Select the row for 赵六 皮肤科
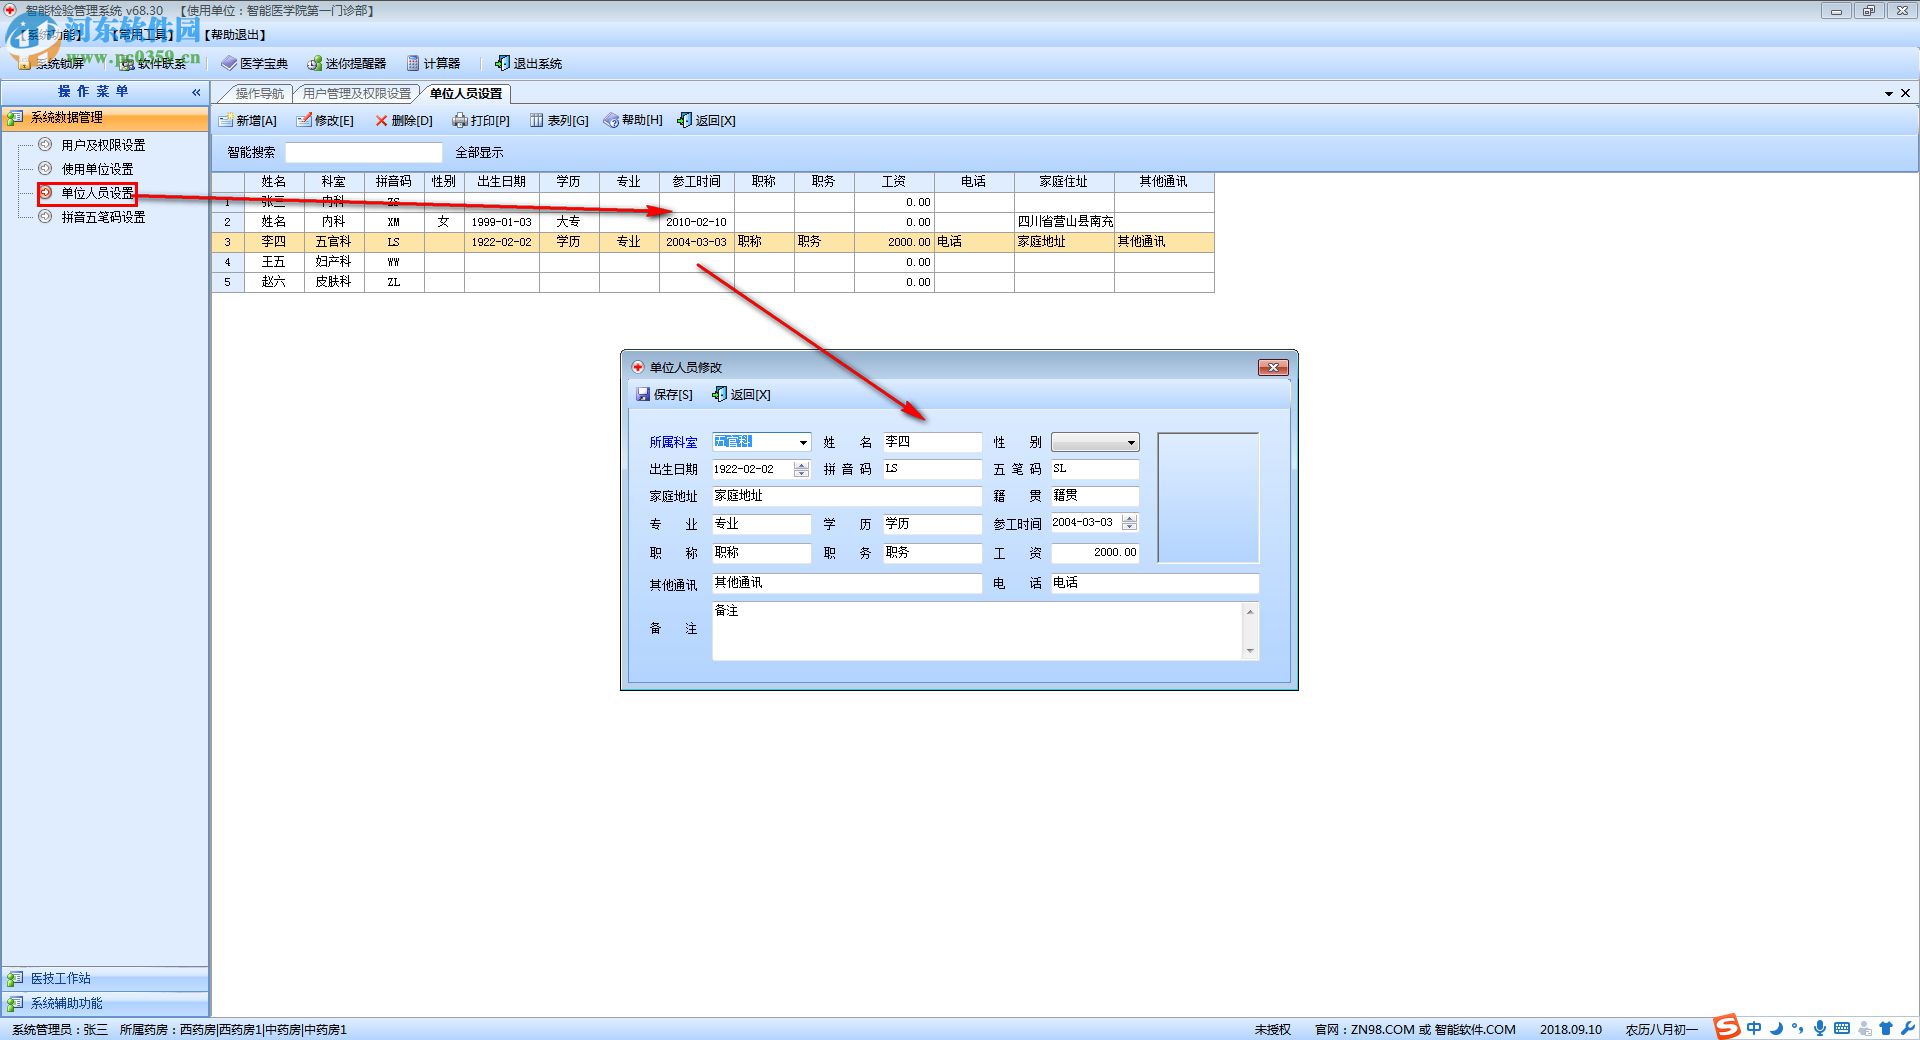 [713, 282]
